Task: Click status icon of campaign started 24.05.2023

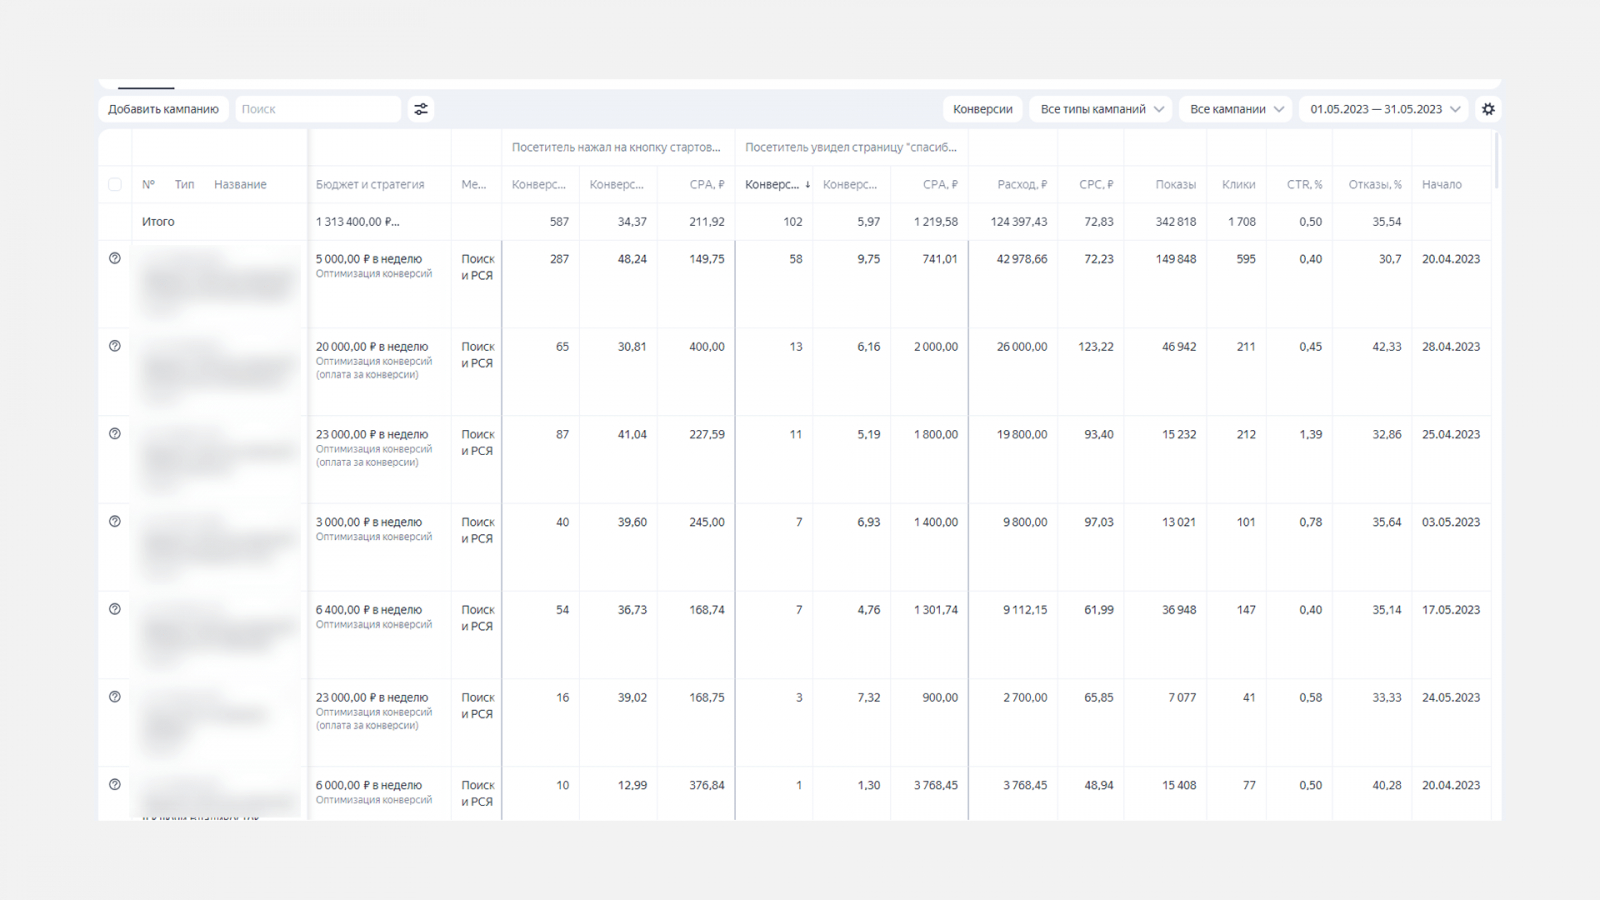Action: point(115,697)
